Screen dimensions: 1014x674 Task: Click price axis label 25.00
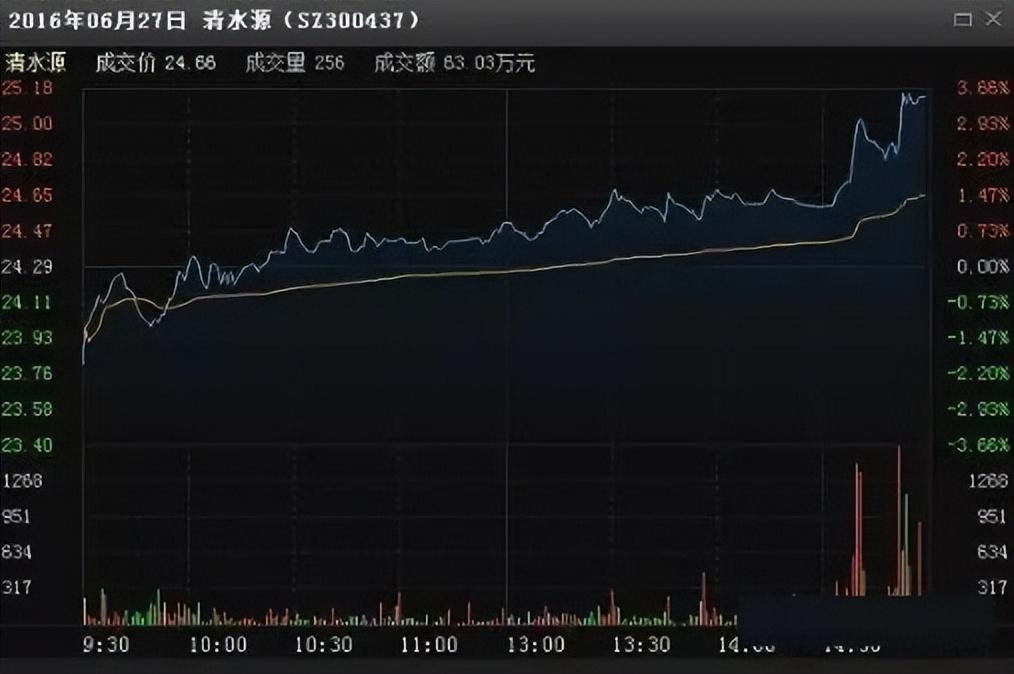(x=27, y=124)
